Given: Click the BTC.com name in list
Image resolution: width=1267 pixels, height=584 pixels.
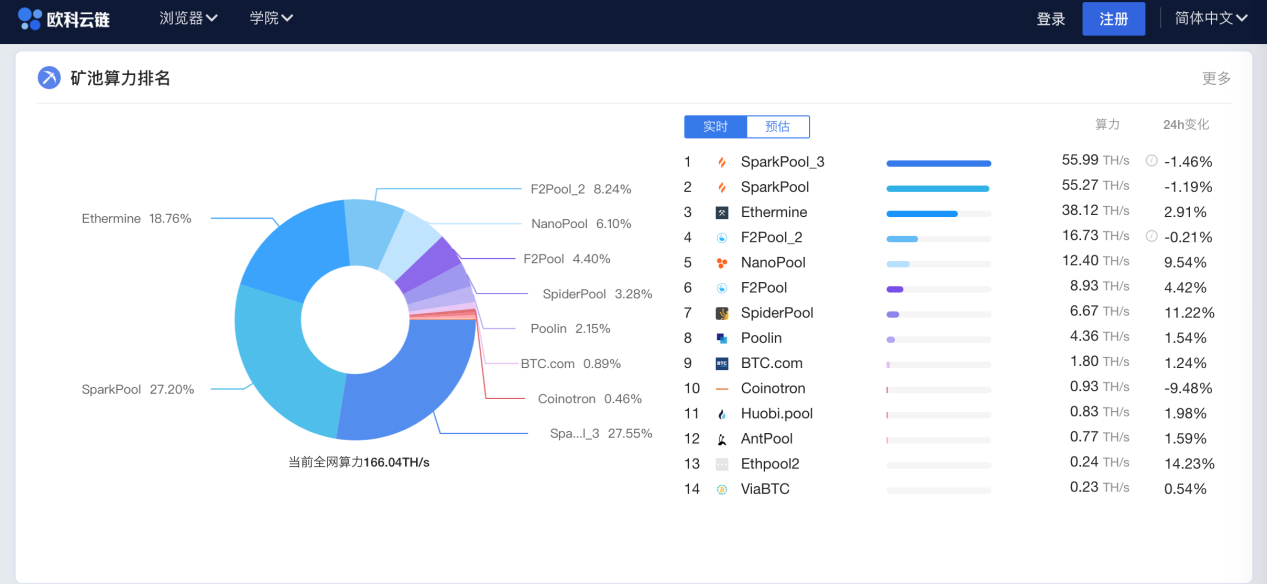Looking at the screenshot, I should [x=772, y=363].
